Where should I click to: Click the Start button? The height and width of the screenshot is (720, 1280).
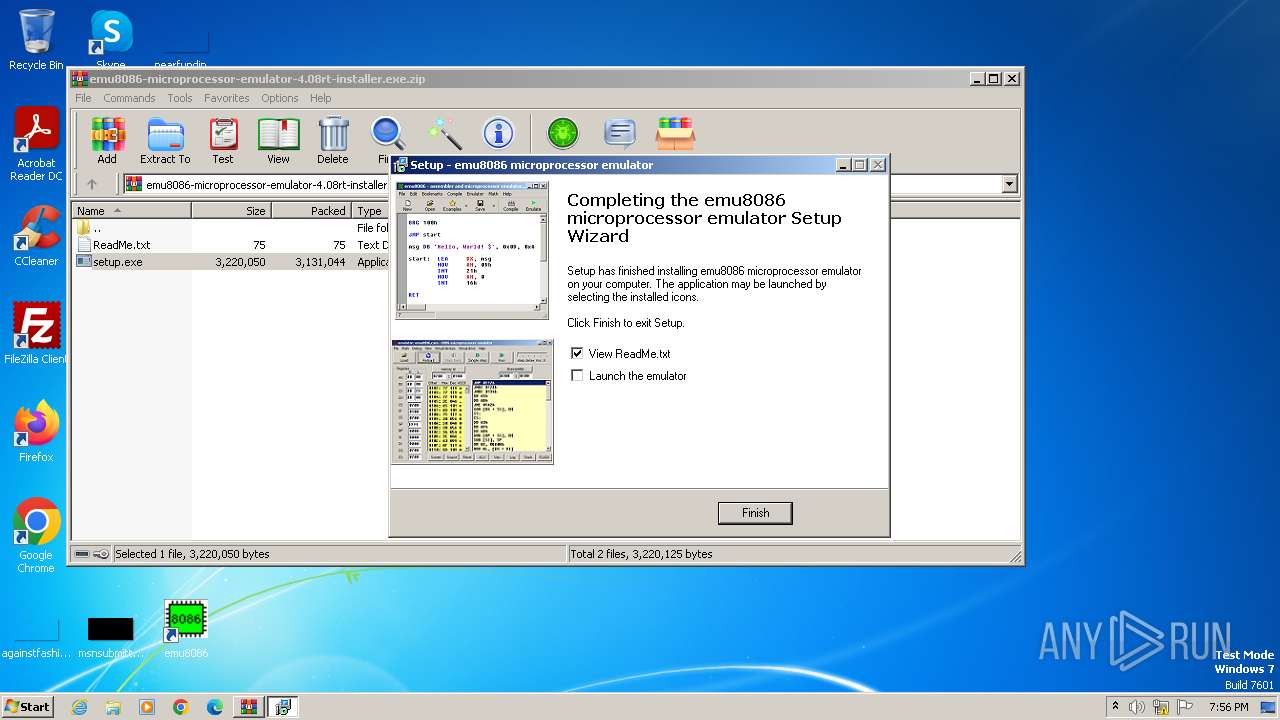(27, 707)
